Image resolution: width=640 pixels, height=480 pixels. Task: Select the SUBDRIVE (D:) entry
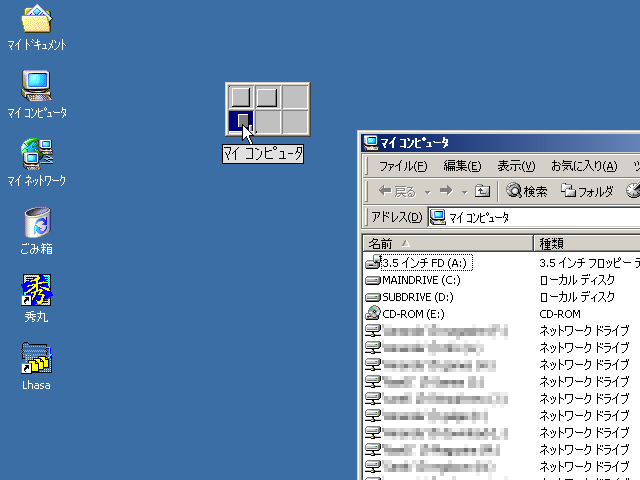418,297
